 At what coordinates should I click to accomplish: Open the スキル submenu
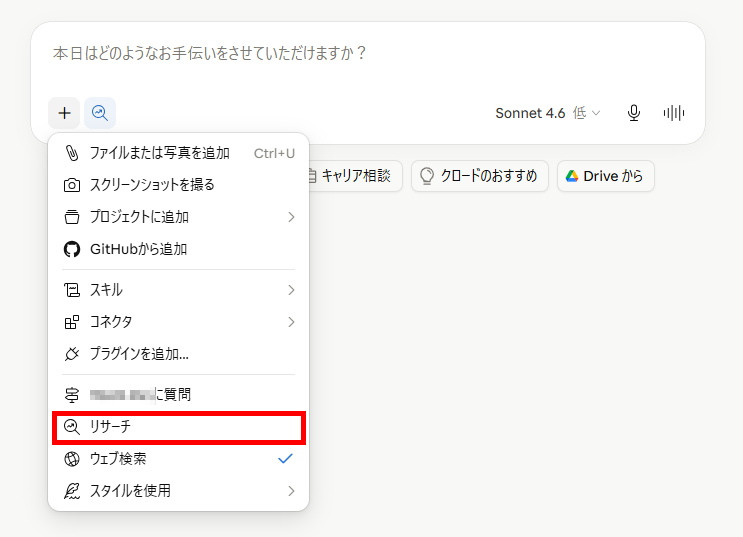179,290
